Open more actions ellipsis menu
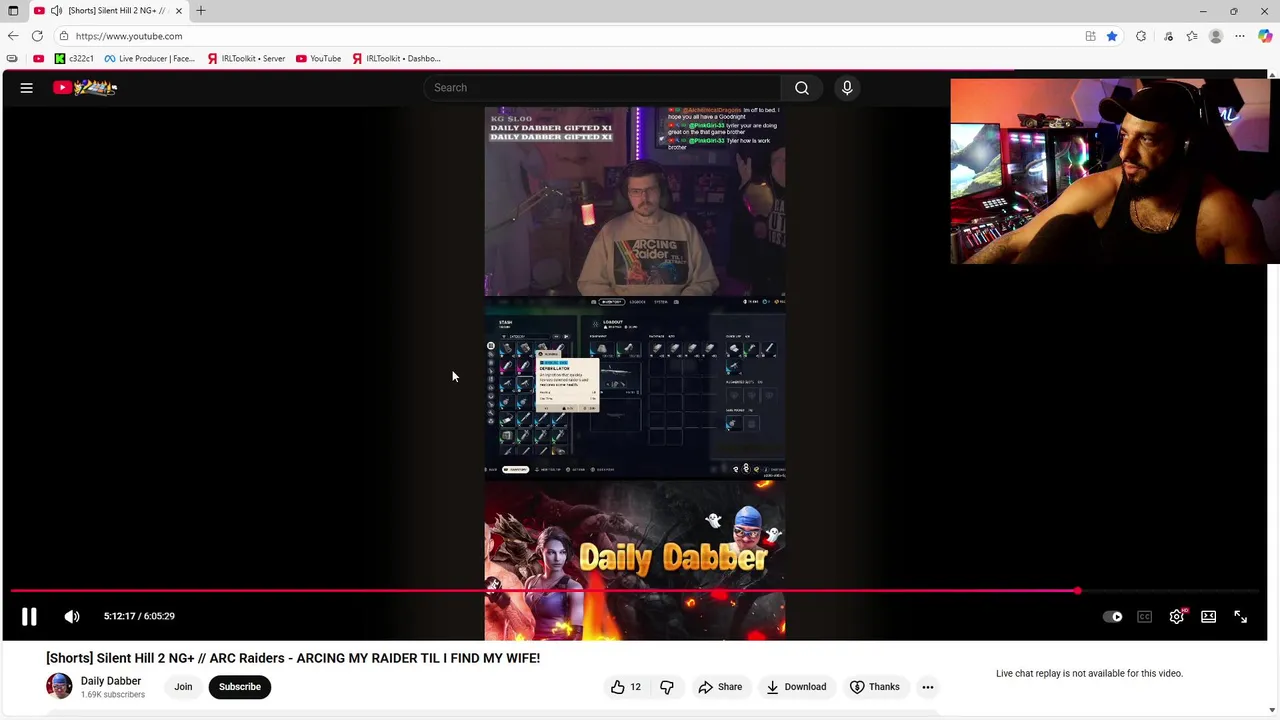This screenshot has width=1280, height=720. click(x=928, y=687)
